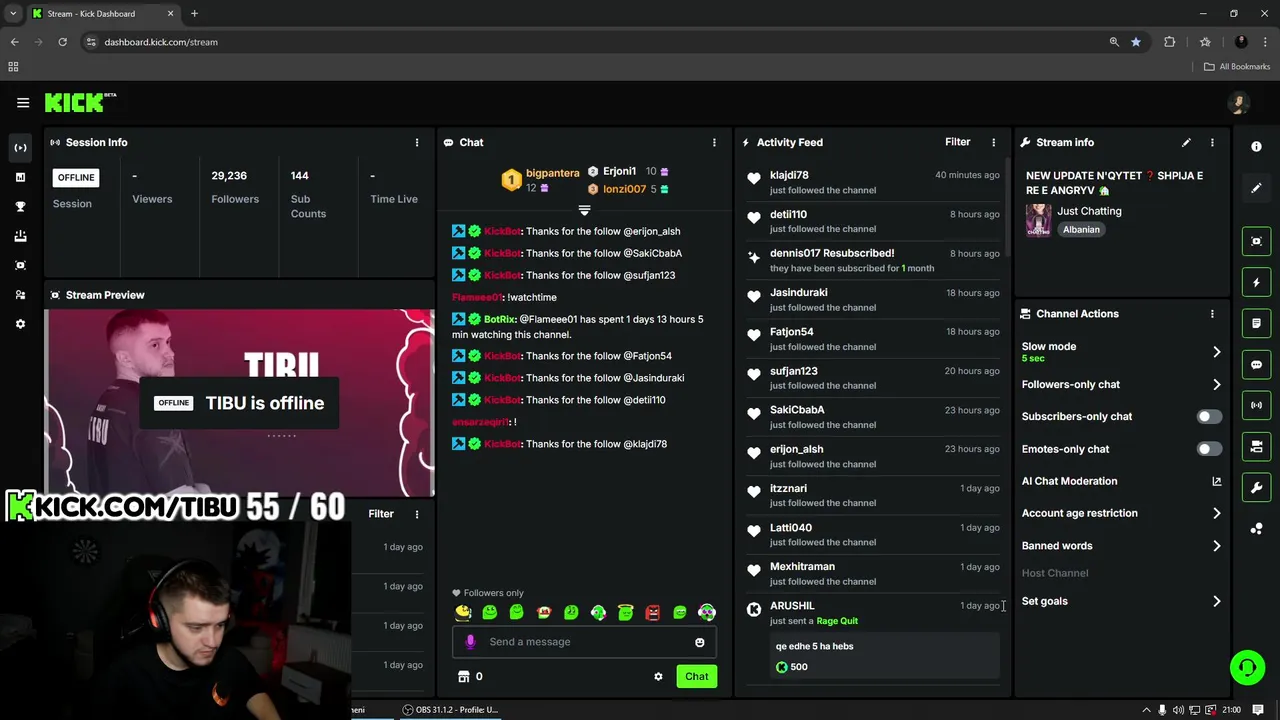
Task: Enable Subscribers-only chat switch
Action: [x=1209, y=417]
